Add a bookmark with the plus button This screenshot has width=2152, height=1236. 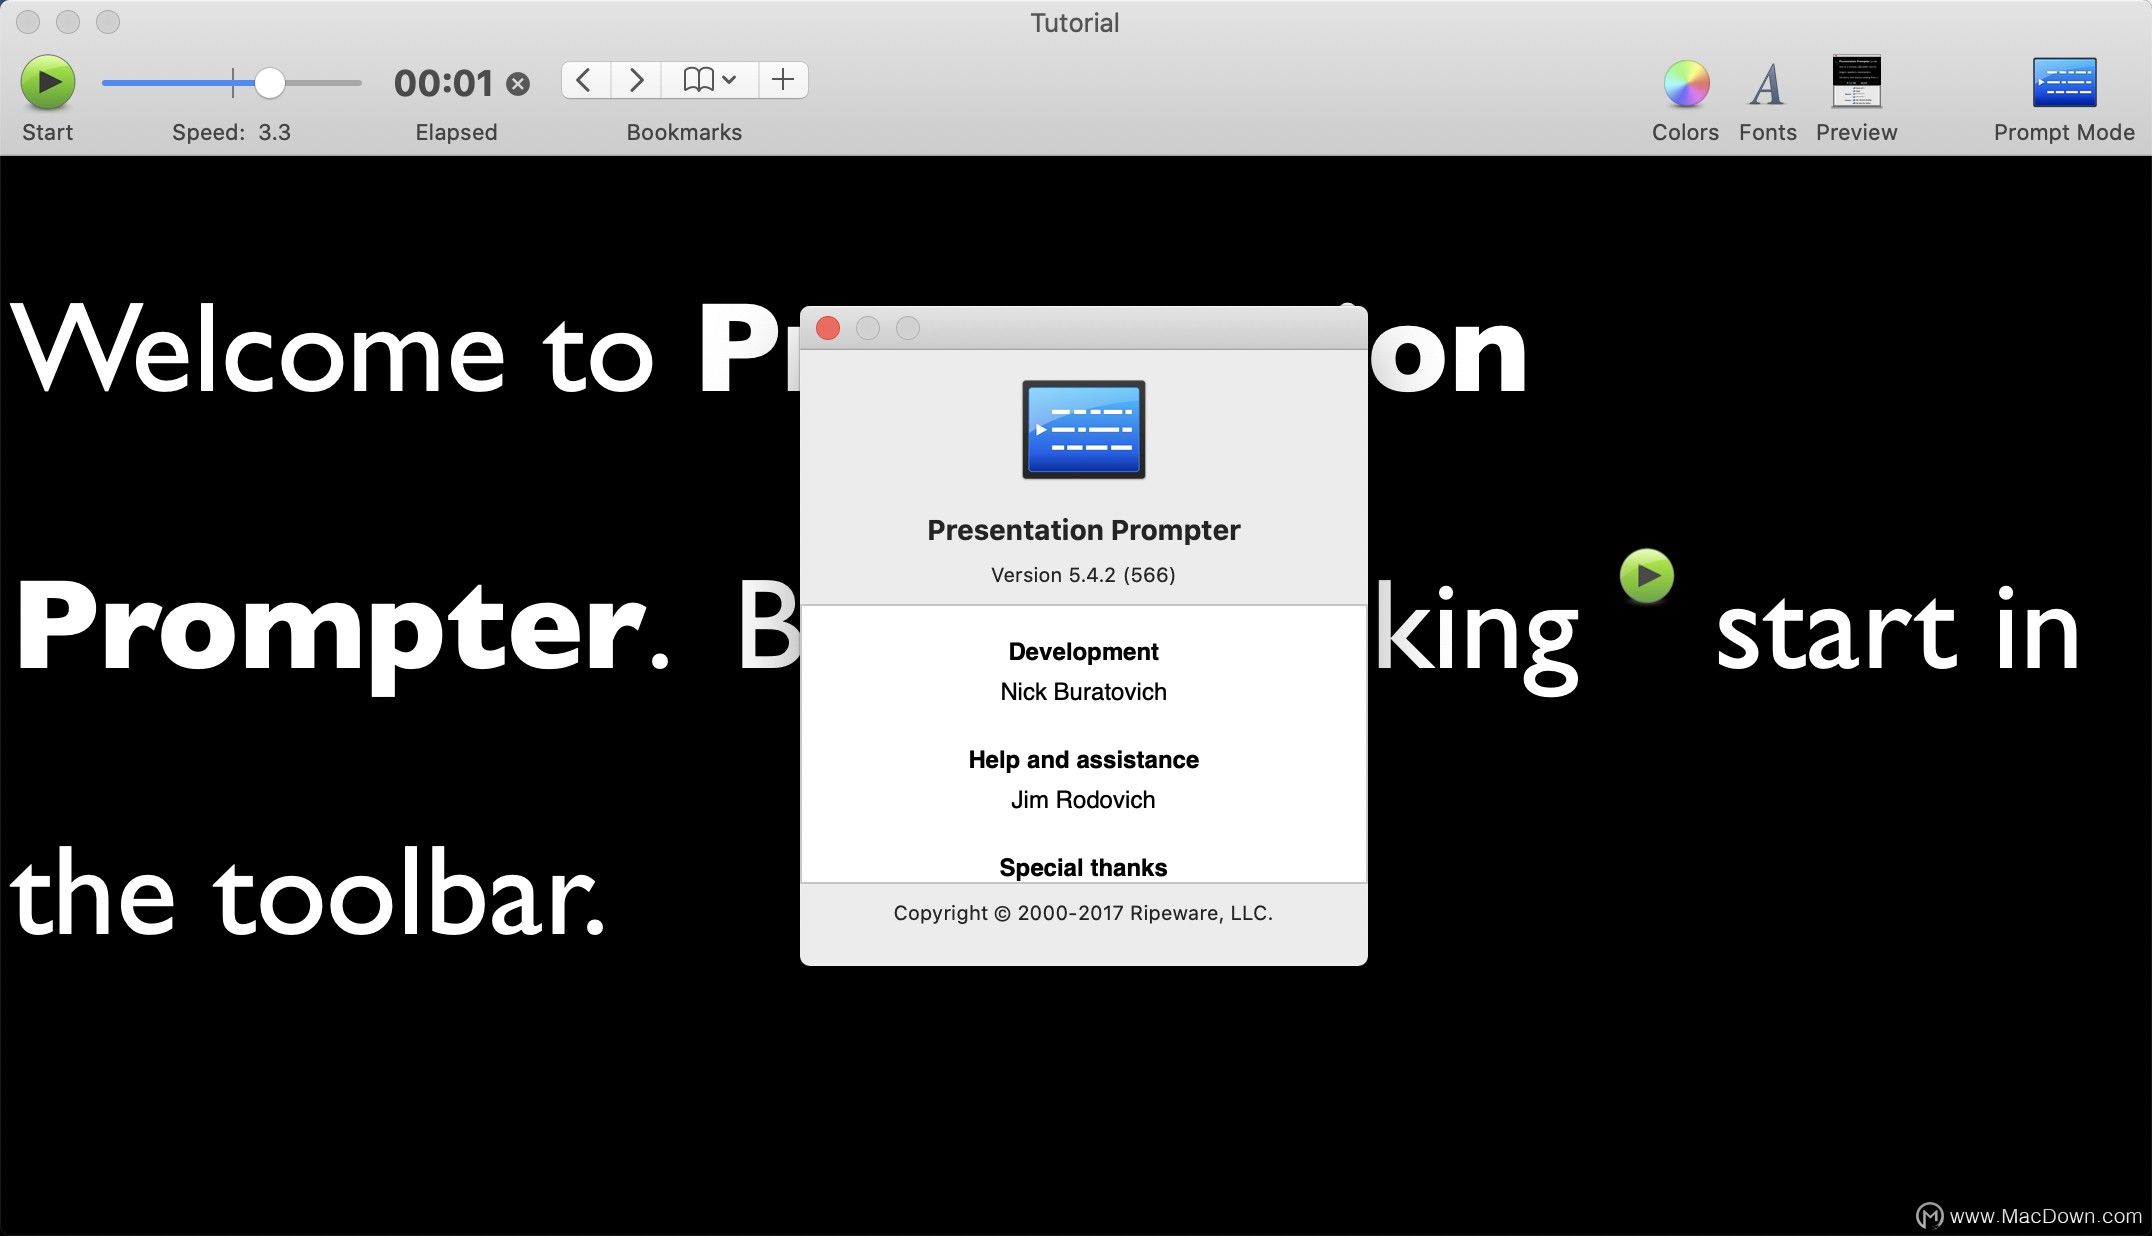783,80
